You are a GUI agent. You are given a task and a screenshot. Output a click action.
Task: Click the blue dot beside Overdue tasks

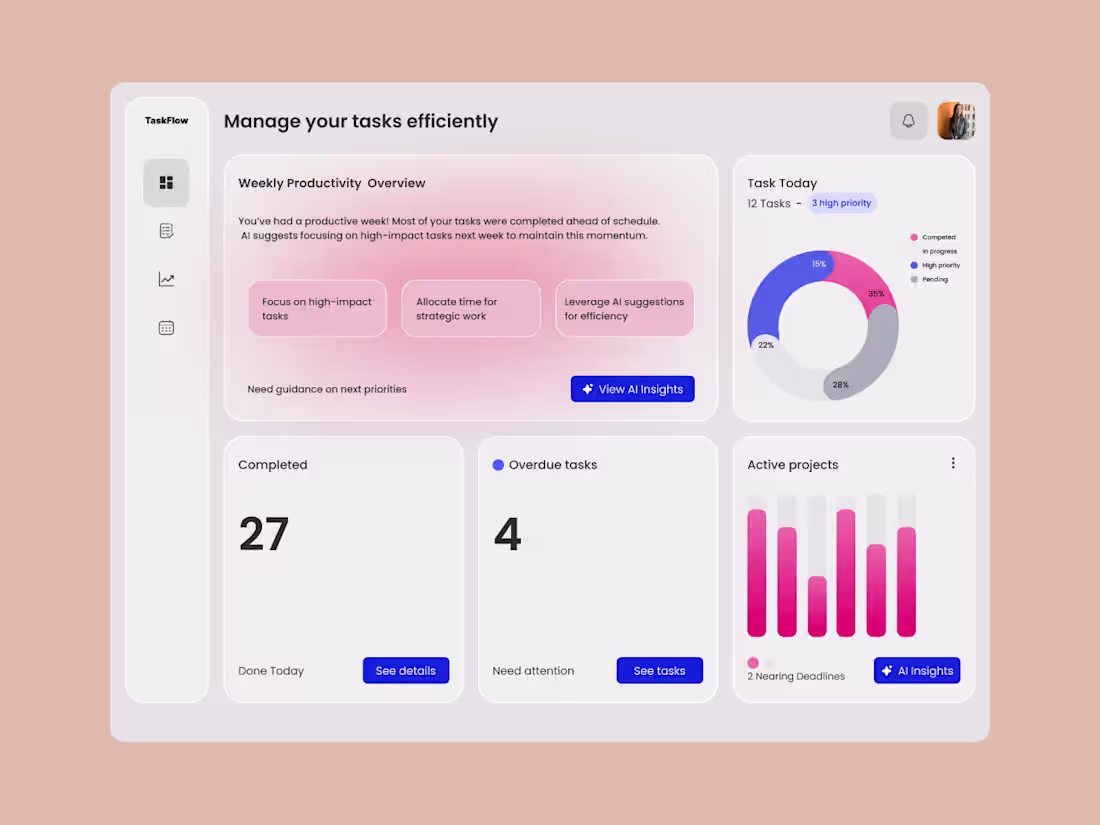498,464
